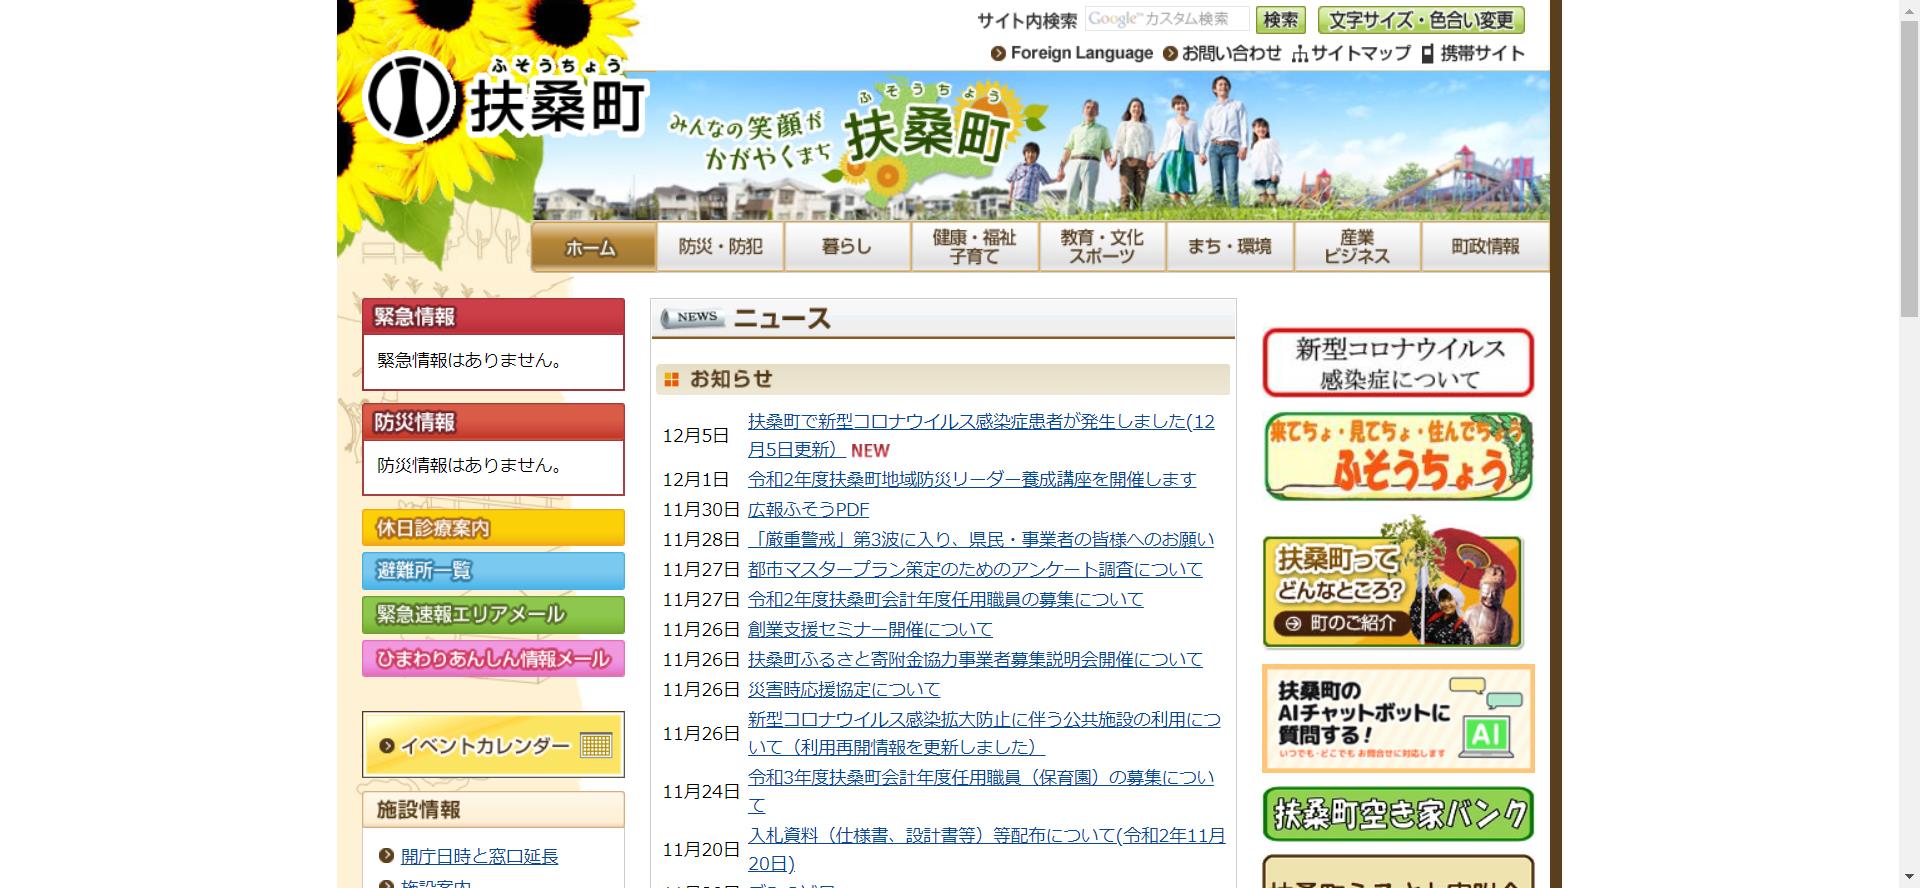Viewport: 1920px width, 888px height.
Task: Click the orange squares icon beside お知らせ
Action: [671, 379]
